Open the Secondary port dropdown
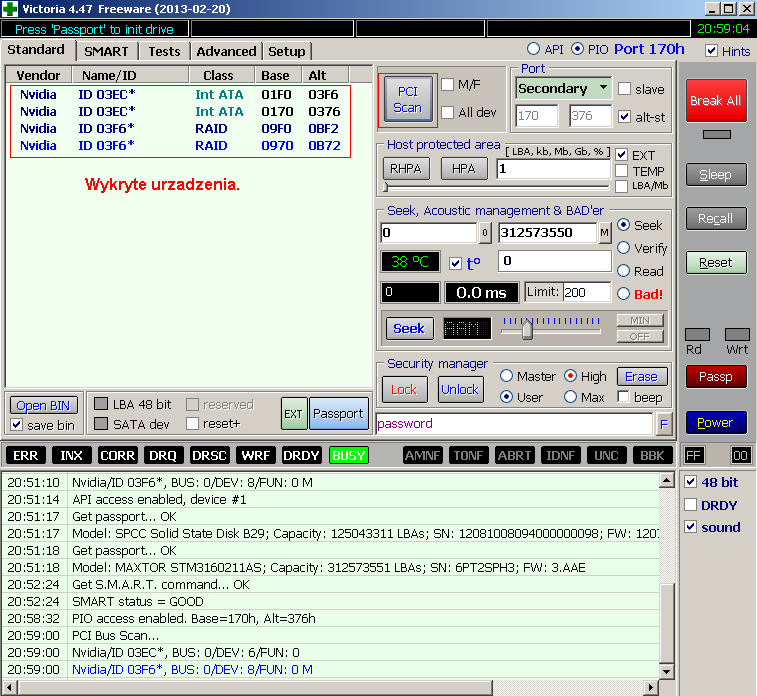This screenshot has height=696, width=757. [x=563, y=88]
